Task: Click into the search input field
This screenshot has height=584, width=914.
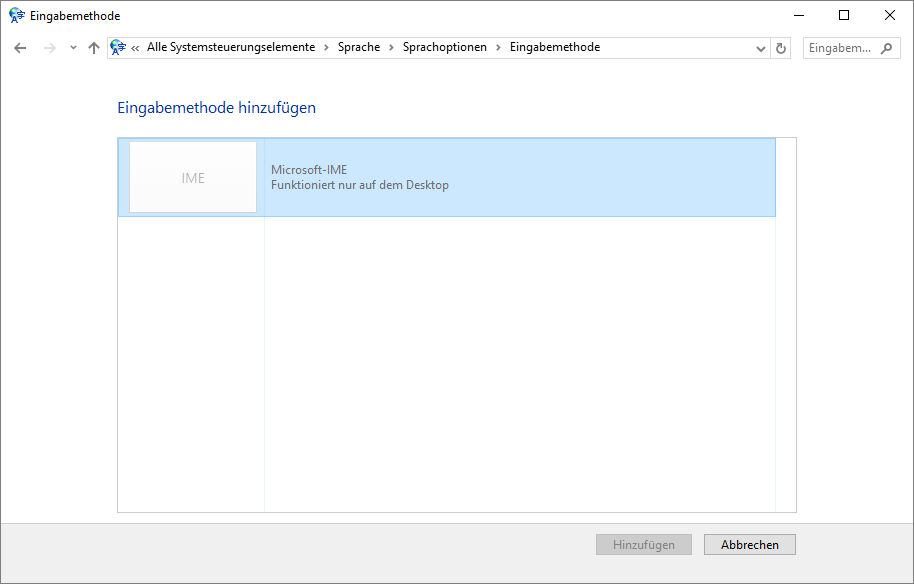Action: click(x=839, y=48)
